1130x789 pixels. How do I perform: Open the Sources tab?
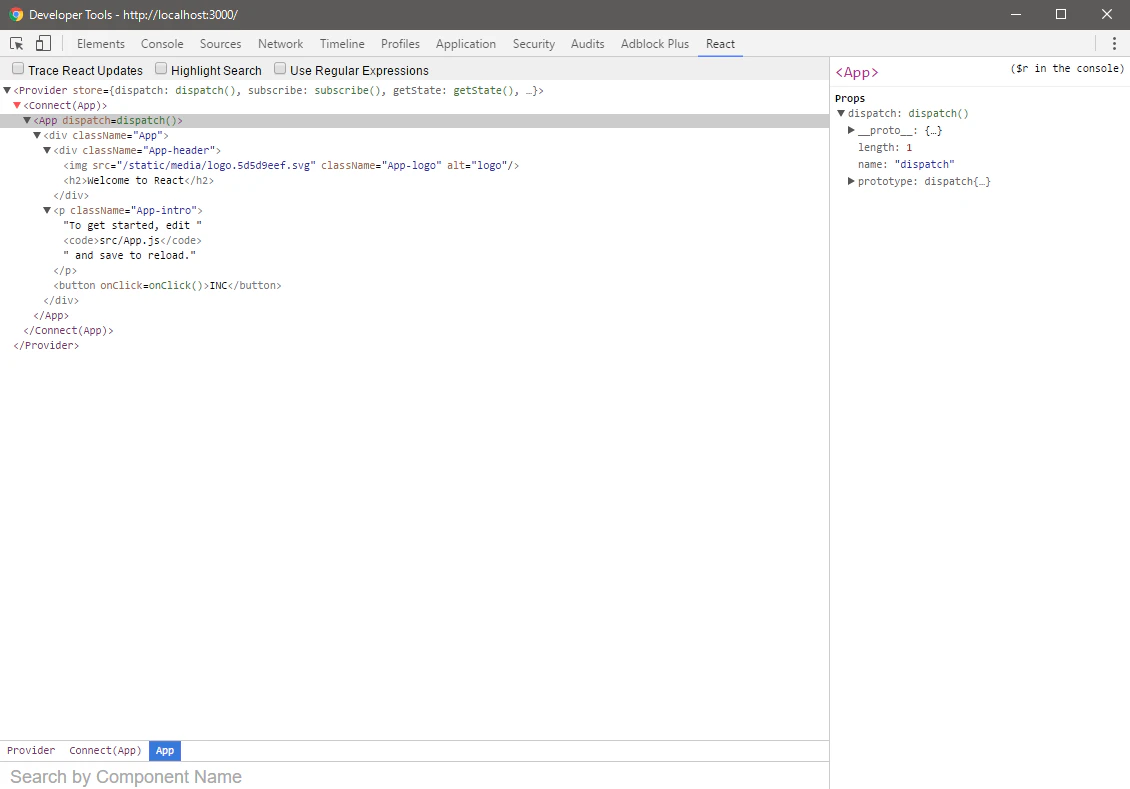point(221,44)
